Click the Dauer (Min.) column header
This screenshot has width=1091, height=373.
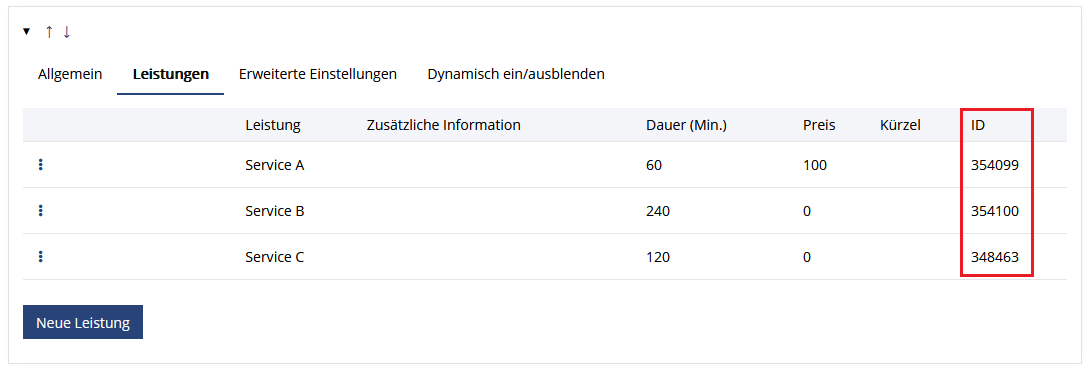coord(686,125)
